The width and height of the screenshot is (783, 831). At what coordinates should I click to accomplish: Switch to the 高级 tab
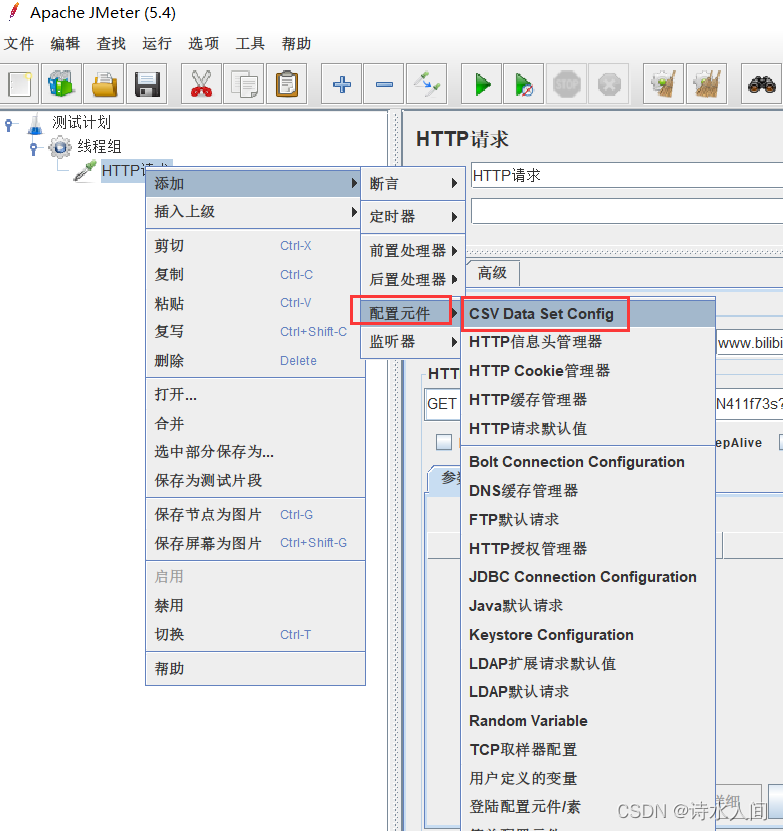(492, 273)
